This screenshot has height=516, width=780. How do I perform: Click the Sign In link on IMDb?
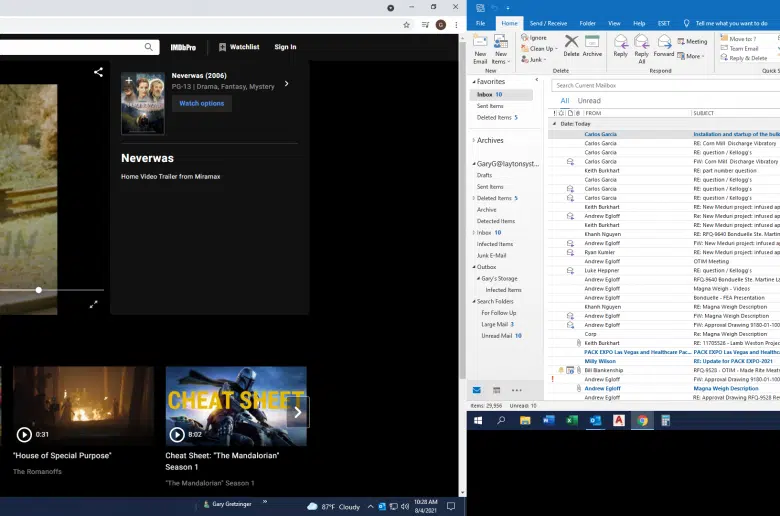coord(285,47)
